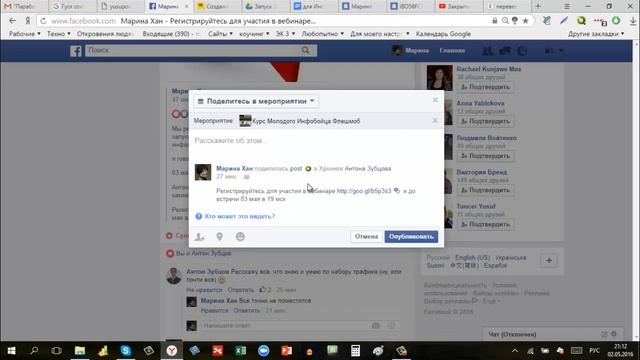The image size is (640, 360).
Task: Open account settings dropdown arrow in header
Action: (562, 51)
